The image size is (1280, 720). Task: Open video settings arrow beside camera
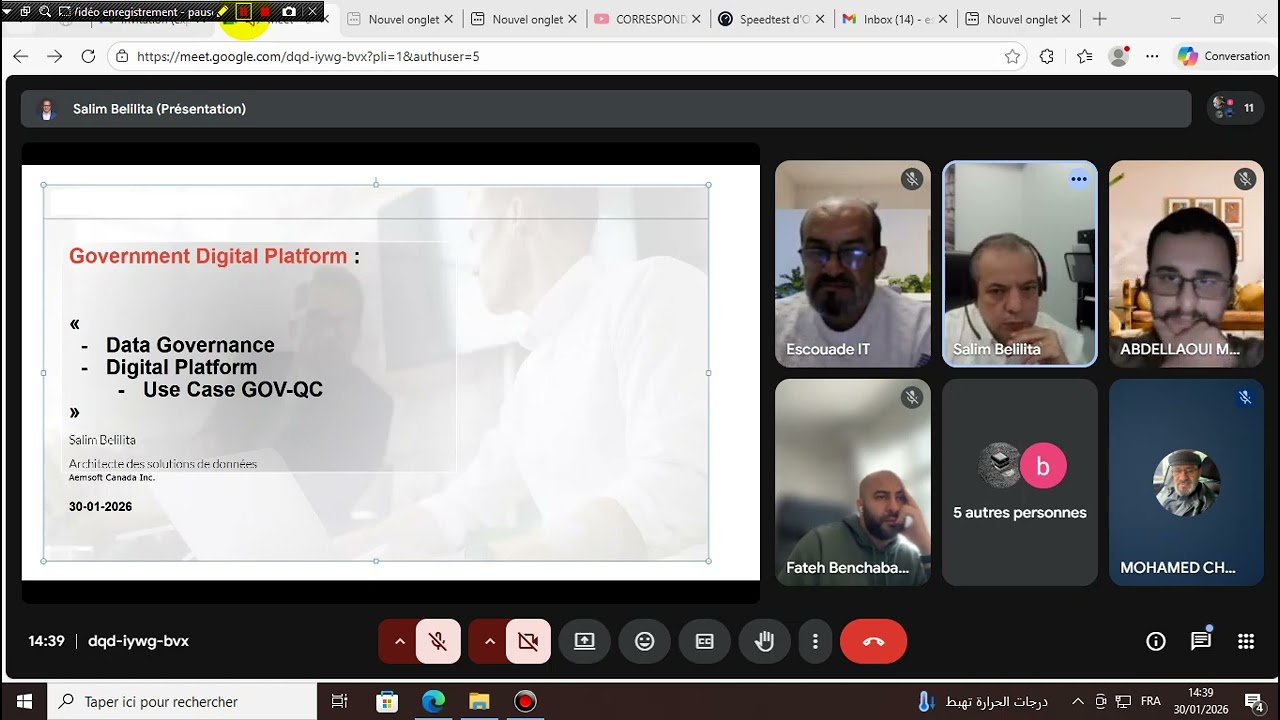(x=489, y=642)
